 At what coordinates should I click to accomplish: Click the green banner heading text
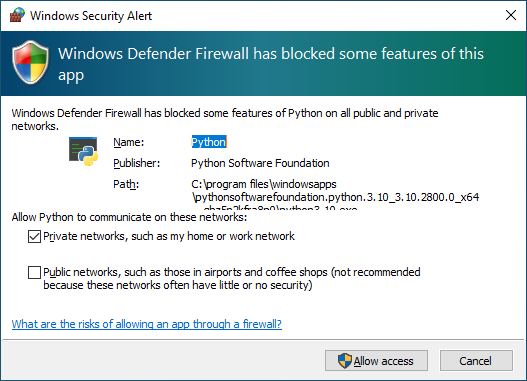point(271,64)
